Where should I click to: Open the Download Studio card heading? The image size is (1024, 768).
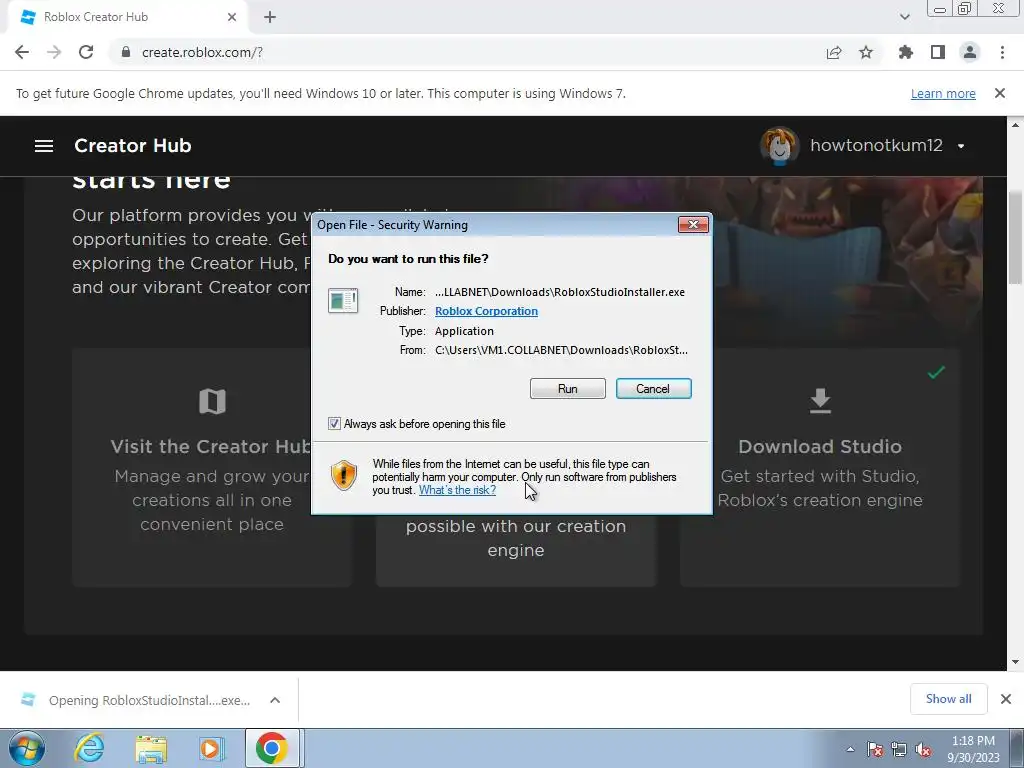(820, 447)
